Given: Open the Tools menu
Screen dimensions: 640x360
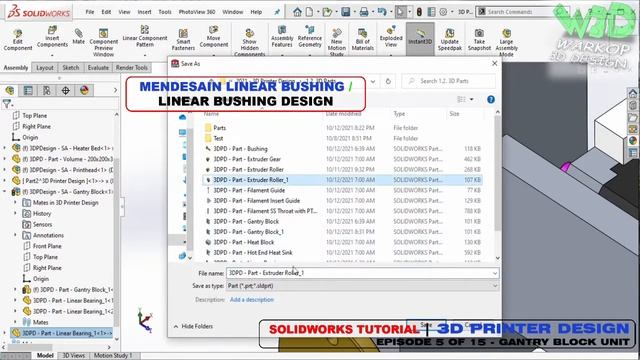Looking at the screenshot, I should coord(165,12).
